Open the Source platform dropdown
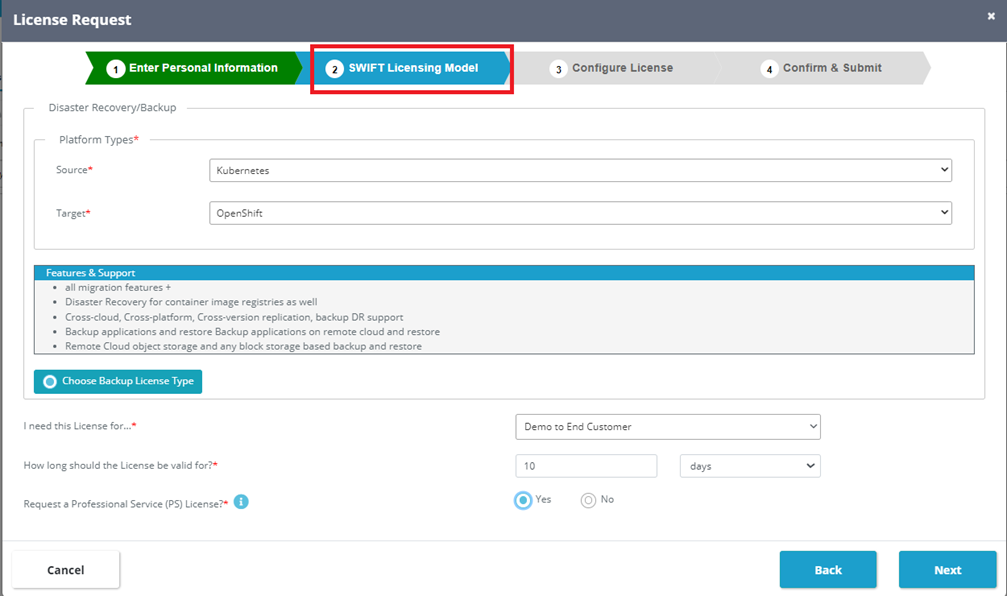 pos(581,170)
